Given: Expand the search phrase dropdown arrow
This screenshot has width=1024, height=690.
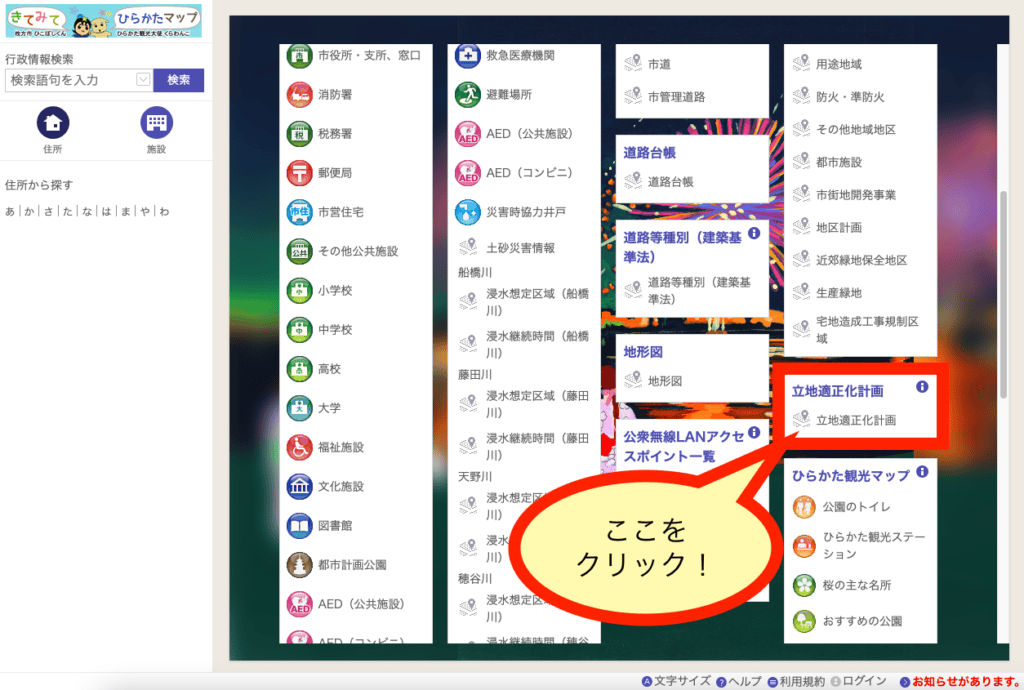Looking at the screenshot, I should point(143,80).
